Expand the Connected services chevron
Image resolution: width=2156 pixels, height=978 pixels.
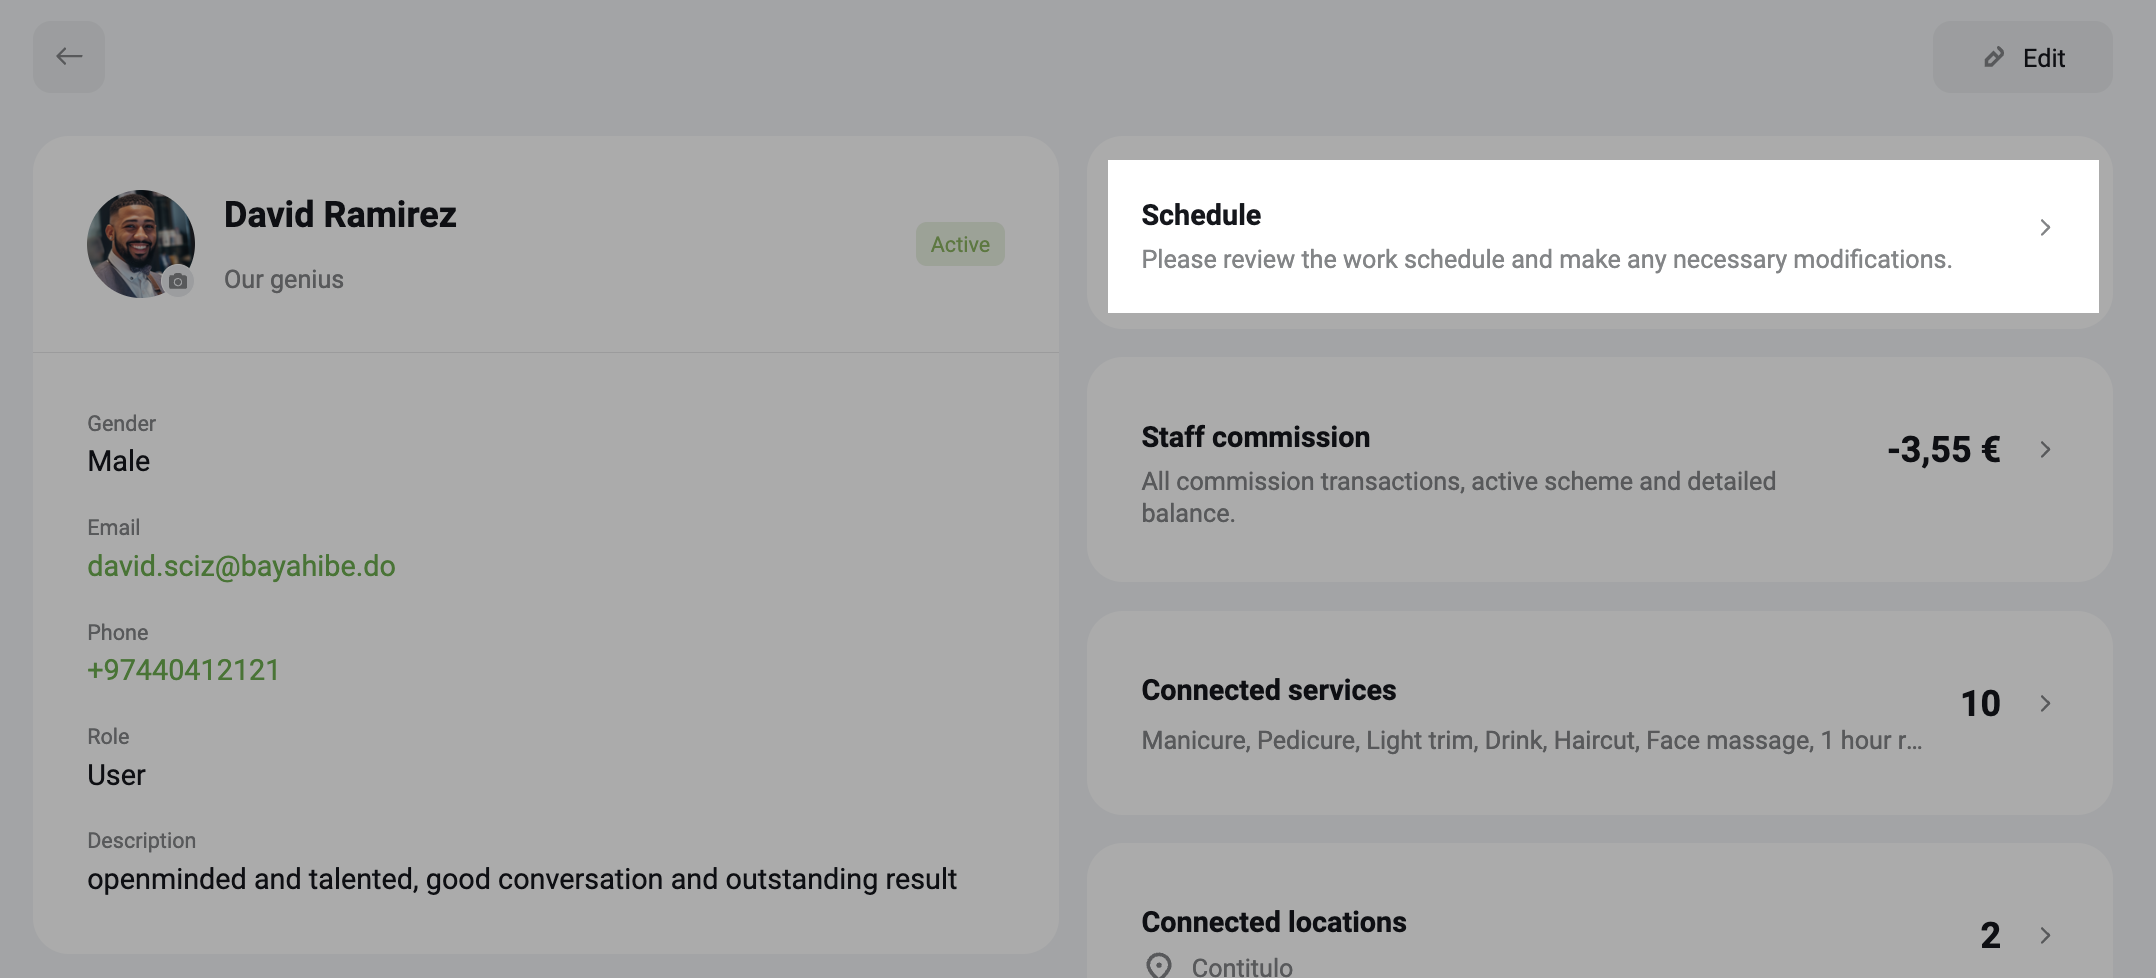pyautogui.click(x=2045, y=704)
